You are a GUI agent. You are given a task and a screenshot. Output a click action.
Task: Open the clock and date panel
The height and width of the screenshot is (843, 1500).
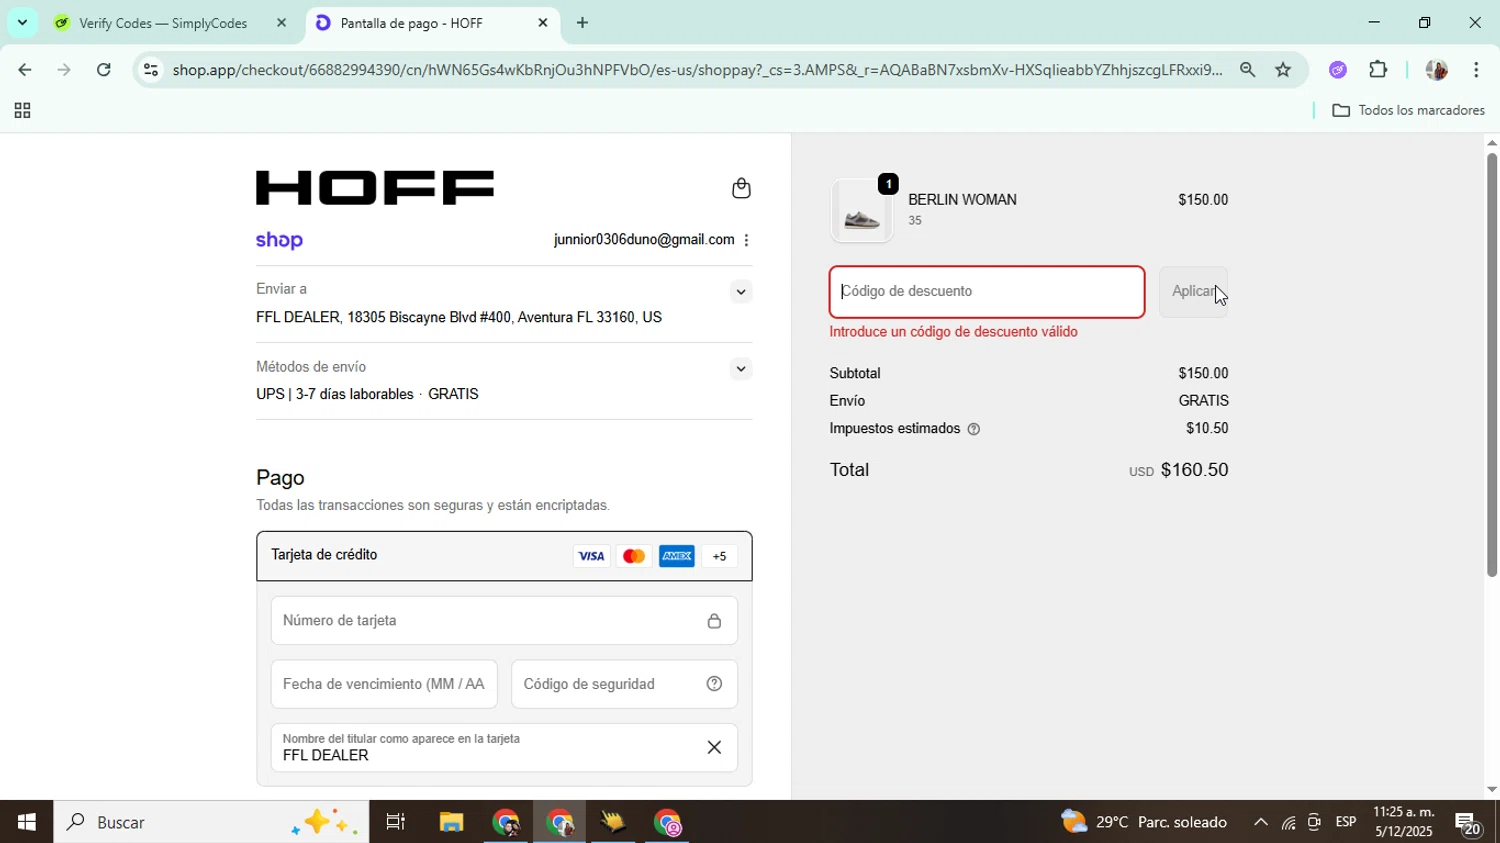tap(1403, 823)
